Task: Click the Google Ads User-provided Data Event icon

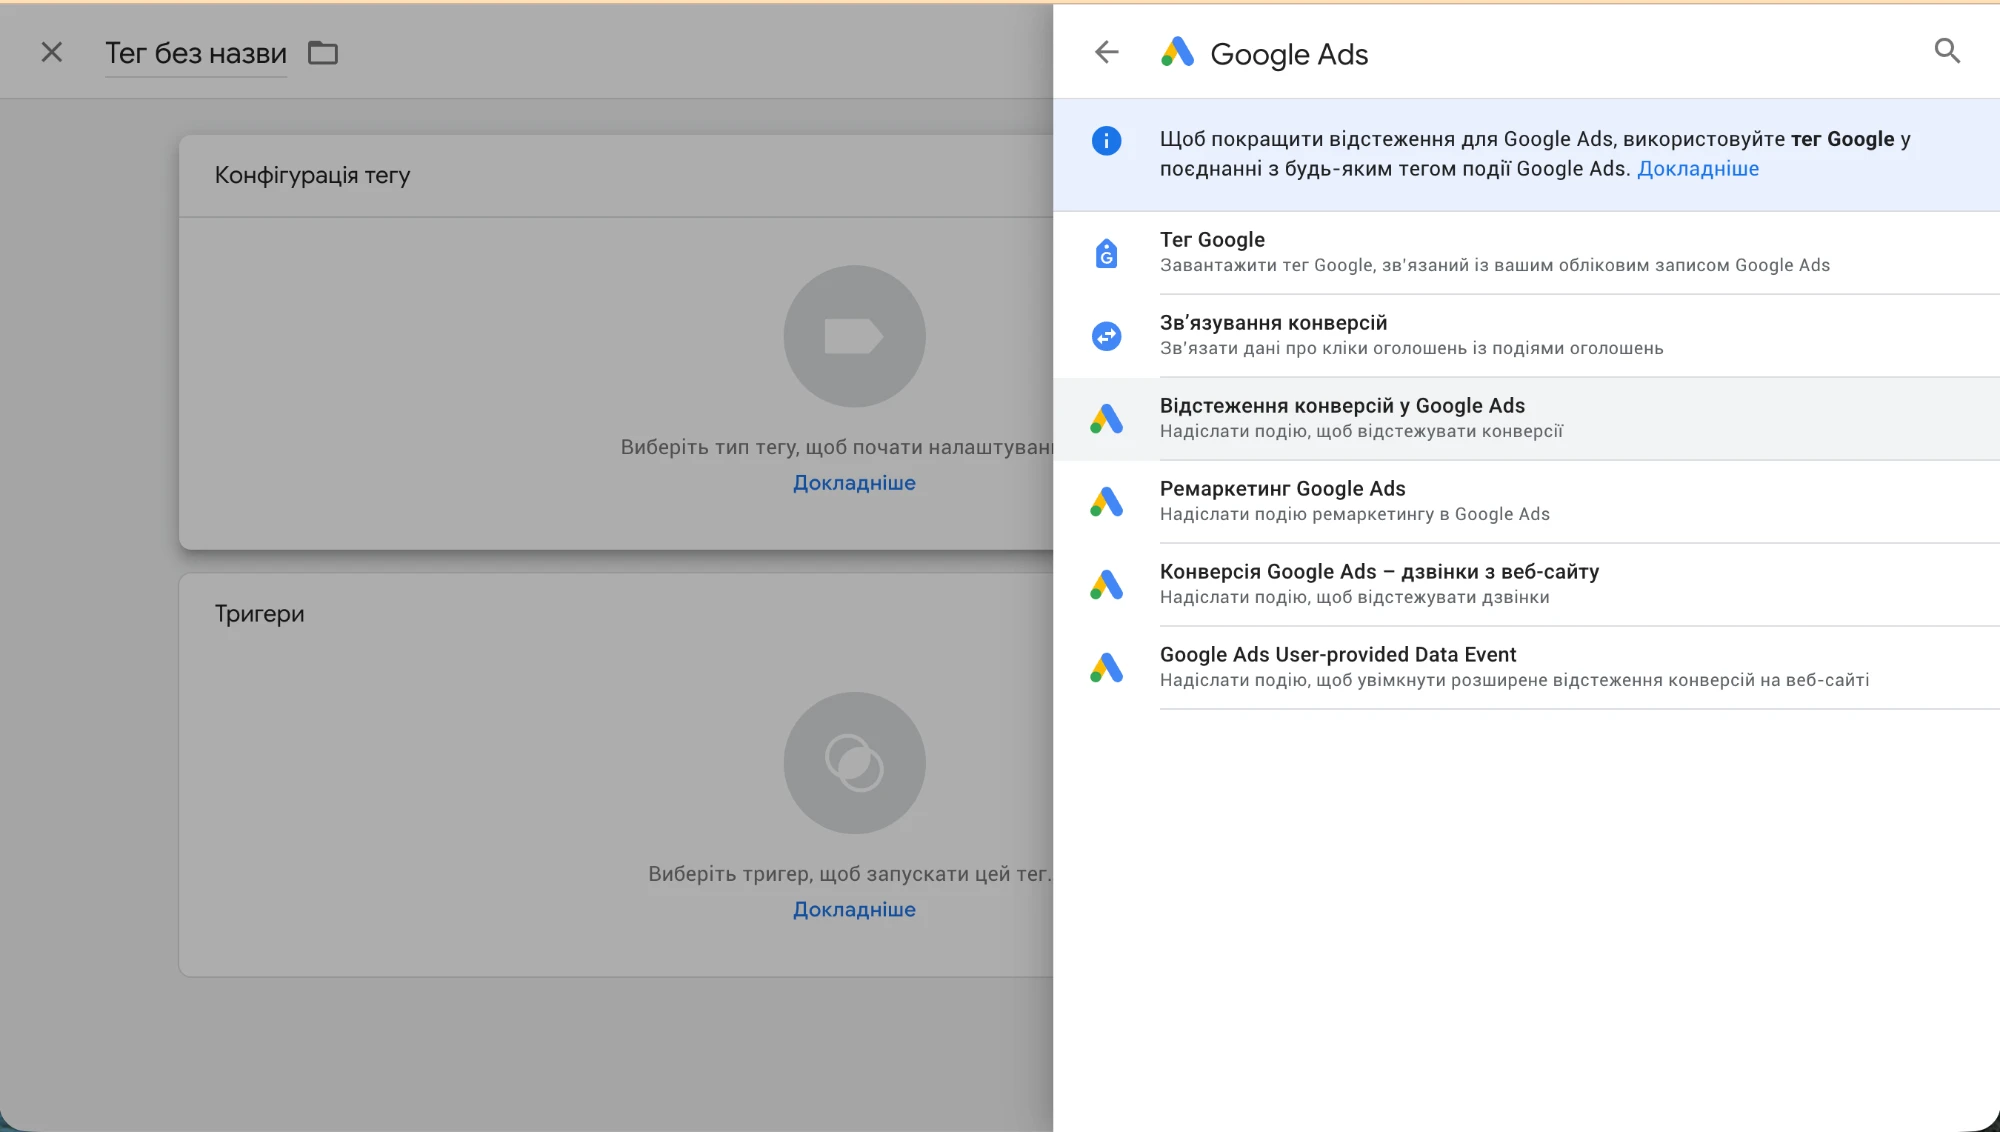Action: 1106,668
